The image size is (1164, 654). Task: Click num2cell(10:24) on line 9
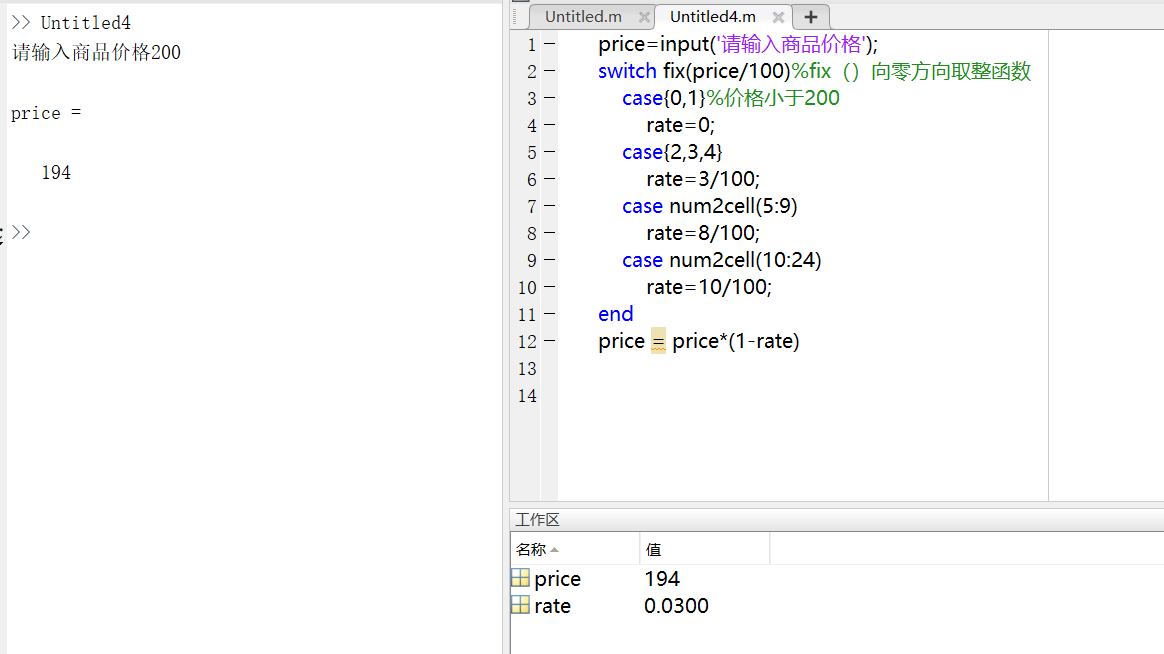coord(745,261)
